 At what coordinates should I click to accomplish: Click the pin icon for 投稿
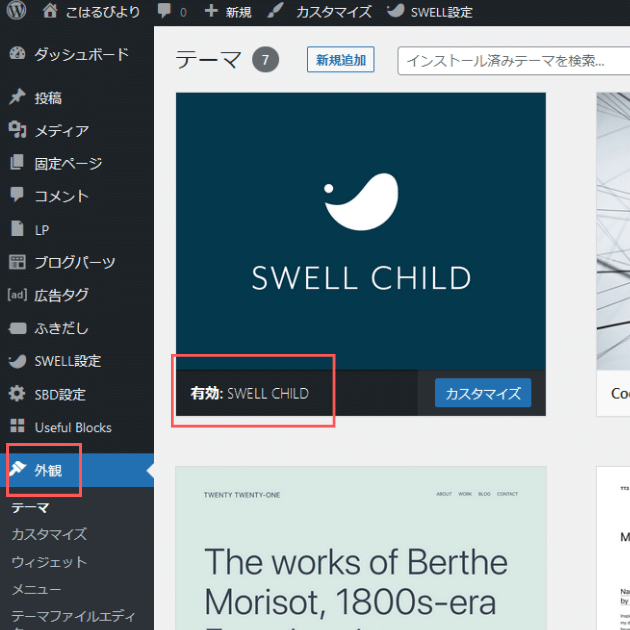pyautogui.click(x=17, y=97)
